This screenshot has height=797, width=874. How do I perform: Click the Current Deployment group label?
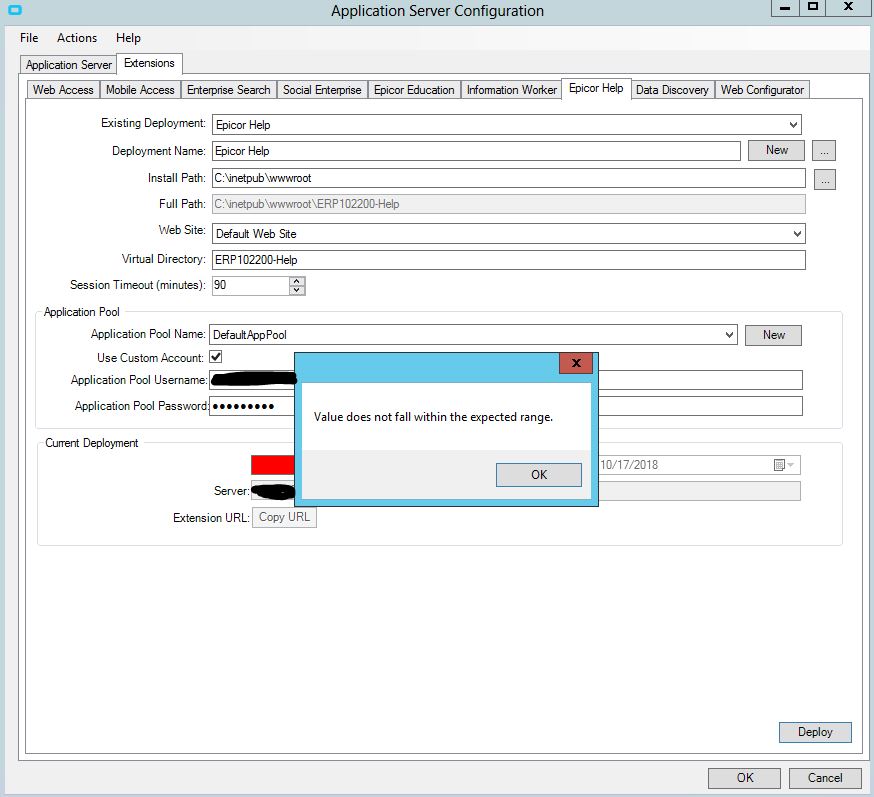tap(91, 443)
